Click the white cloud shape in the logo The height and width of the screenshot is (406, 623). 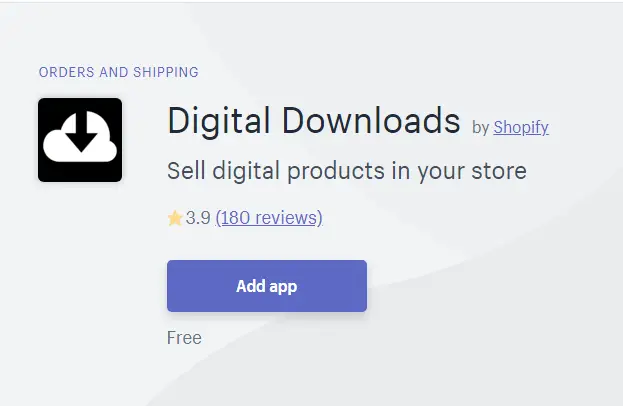click(80, 137)
